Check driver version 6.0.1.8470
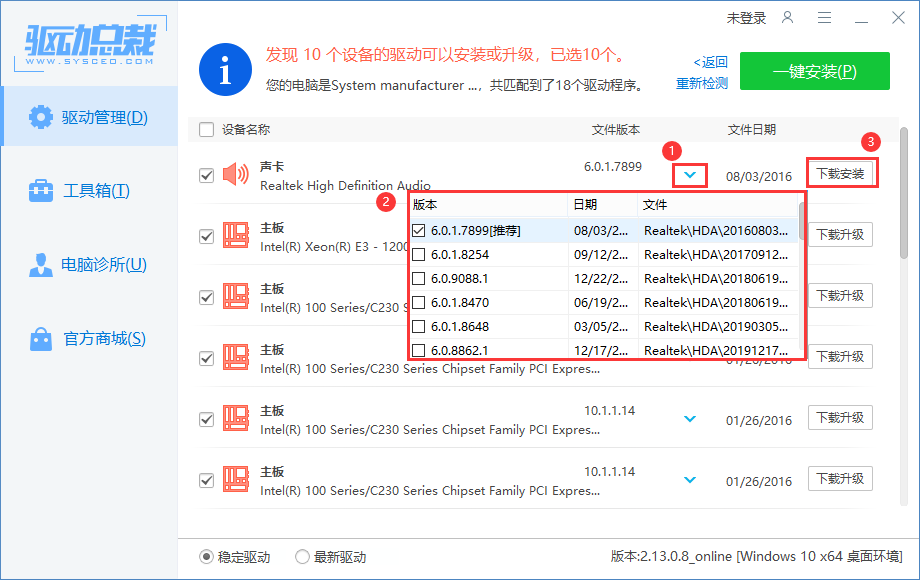Screen dimensions: 920x580 click(418, 303)
